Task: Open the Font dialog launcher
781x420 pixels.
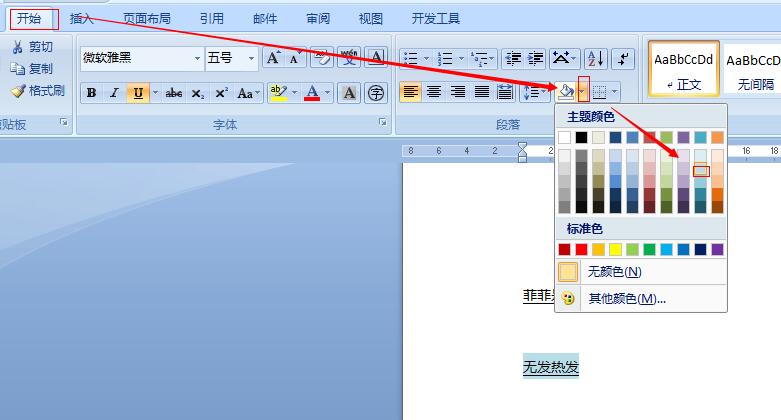Action: [x=382, y=122]
